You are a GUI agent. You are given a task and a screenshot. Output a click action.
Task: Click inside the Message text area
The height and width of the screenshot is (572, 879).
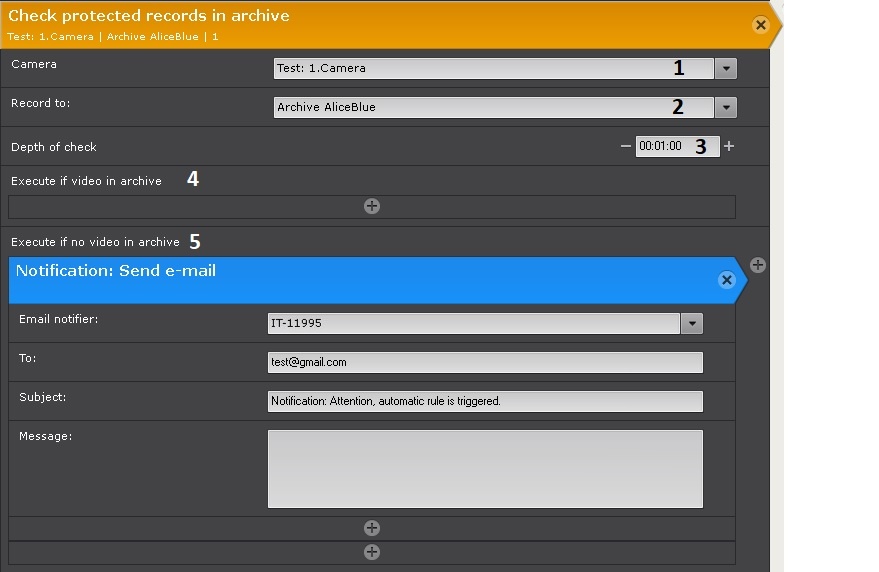click(x=485, y=469)
